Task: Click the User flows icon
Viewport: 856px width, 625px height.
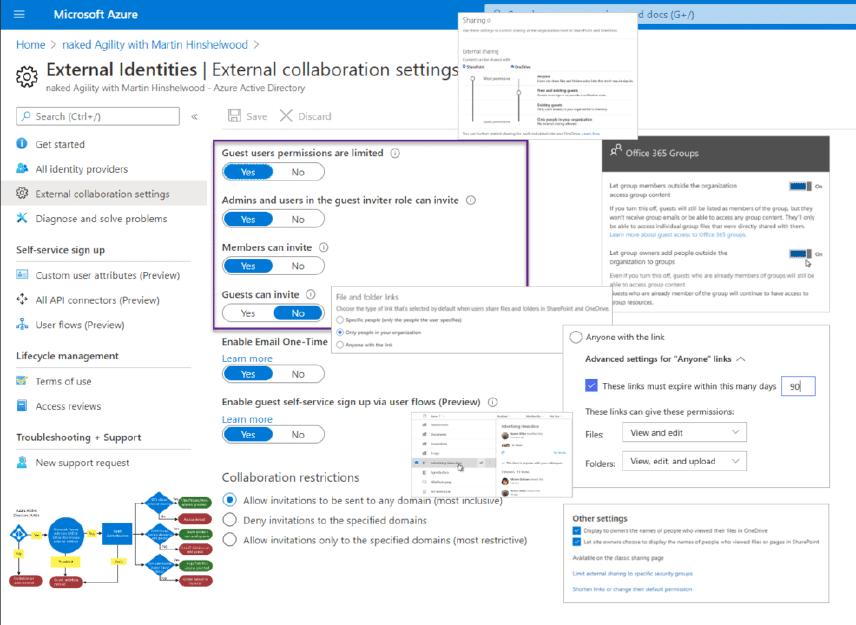Action: [22, 324]
